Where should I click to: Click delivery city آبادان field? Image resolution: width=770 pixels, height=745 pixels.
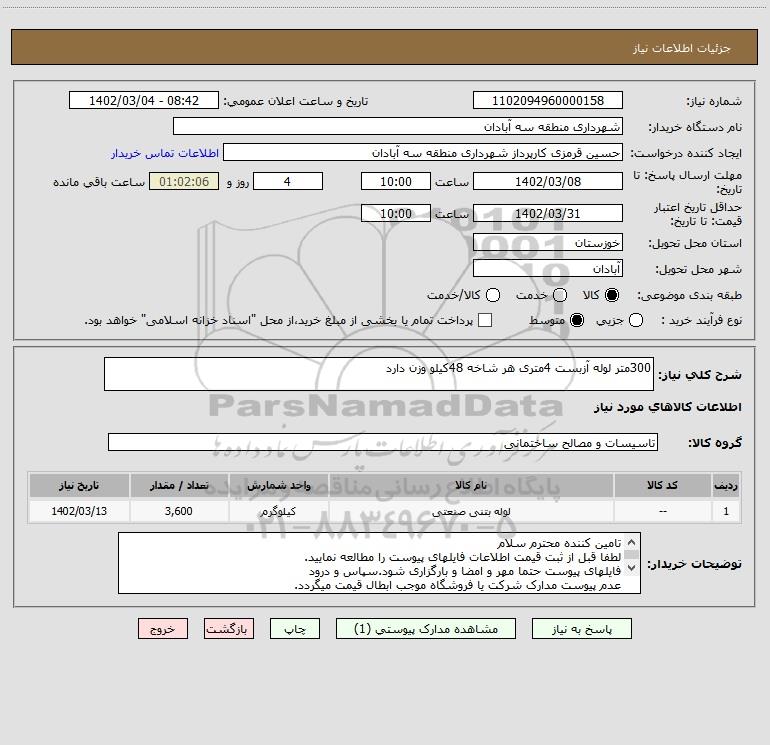[x=548, y=268]
